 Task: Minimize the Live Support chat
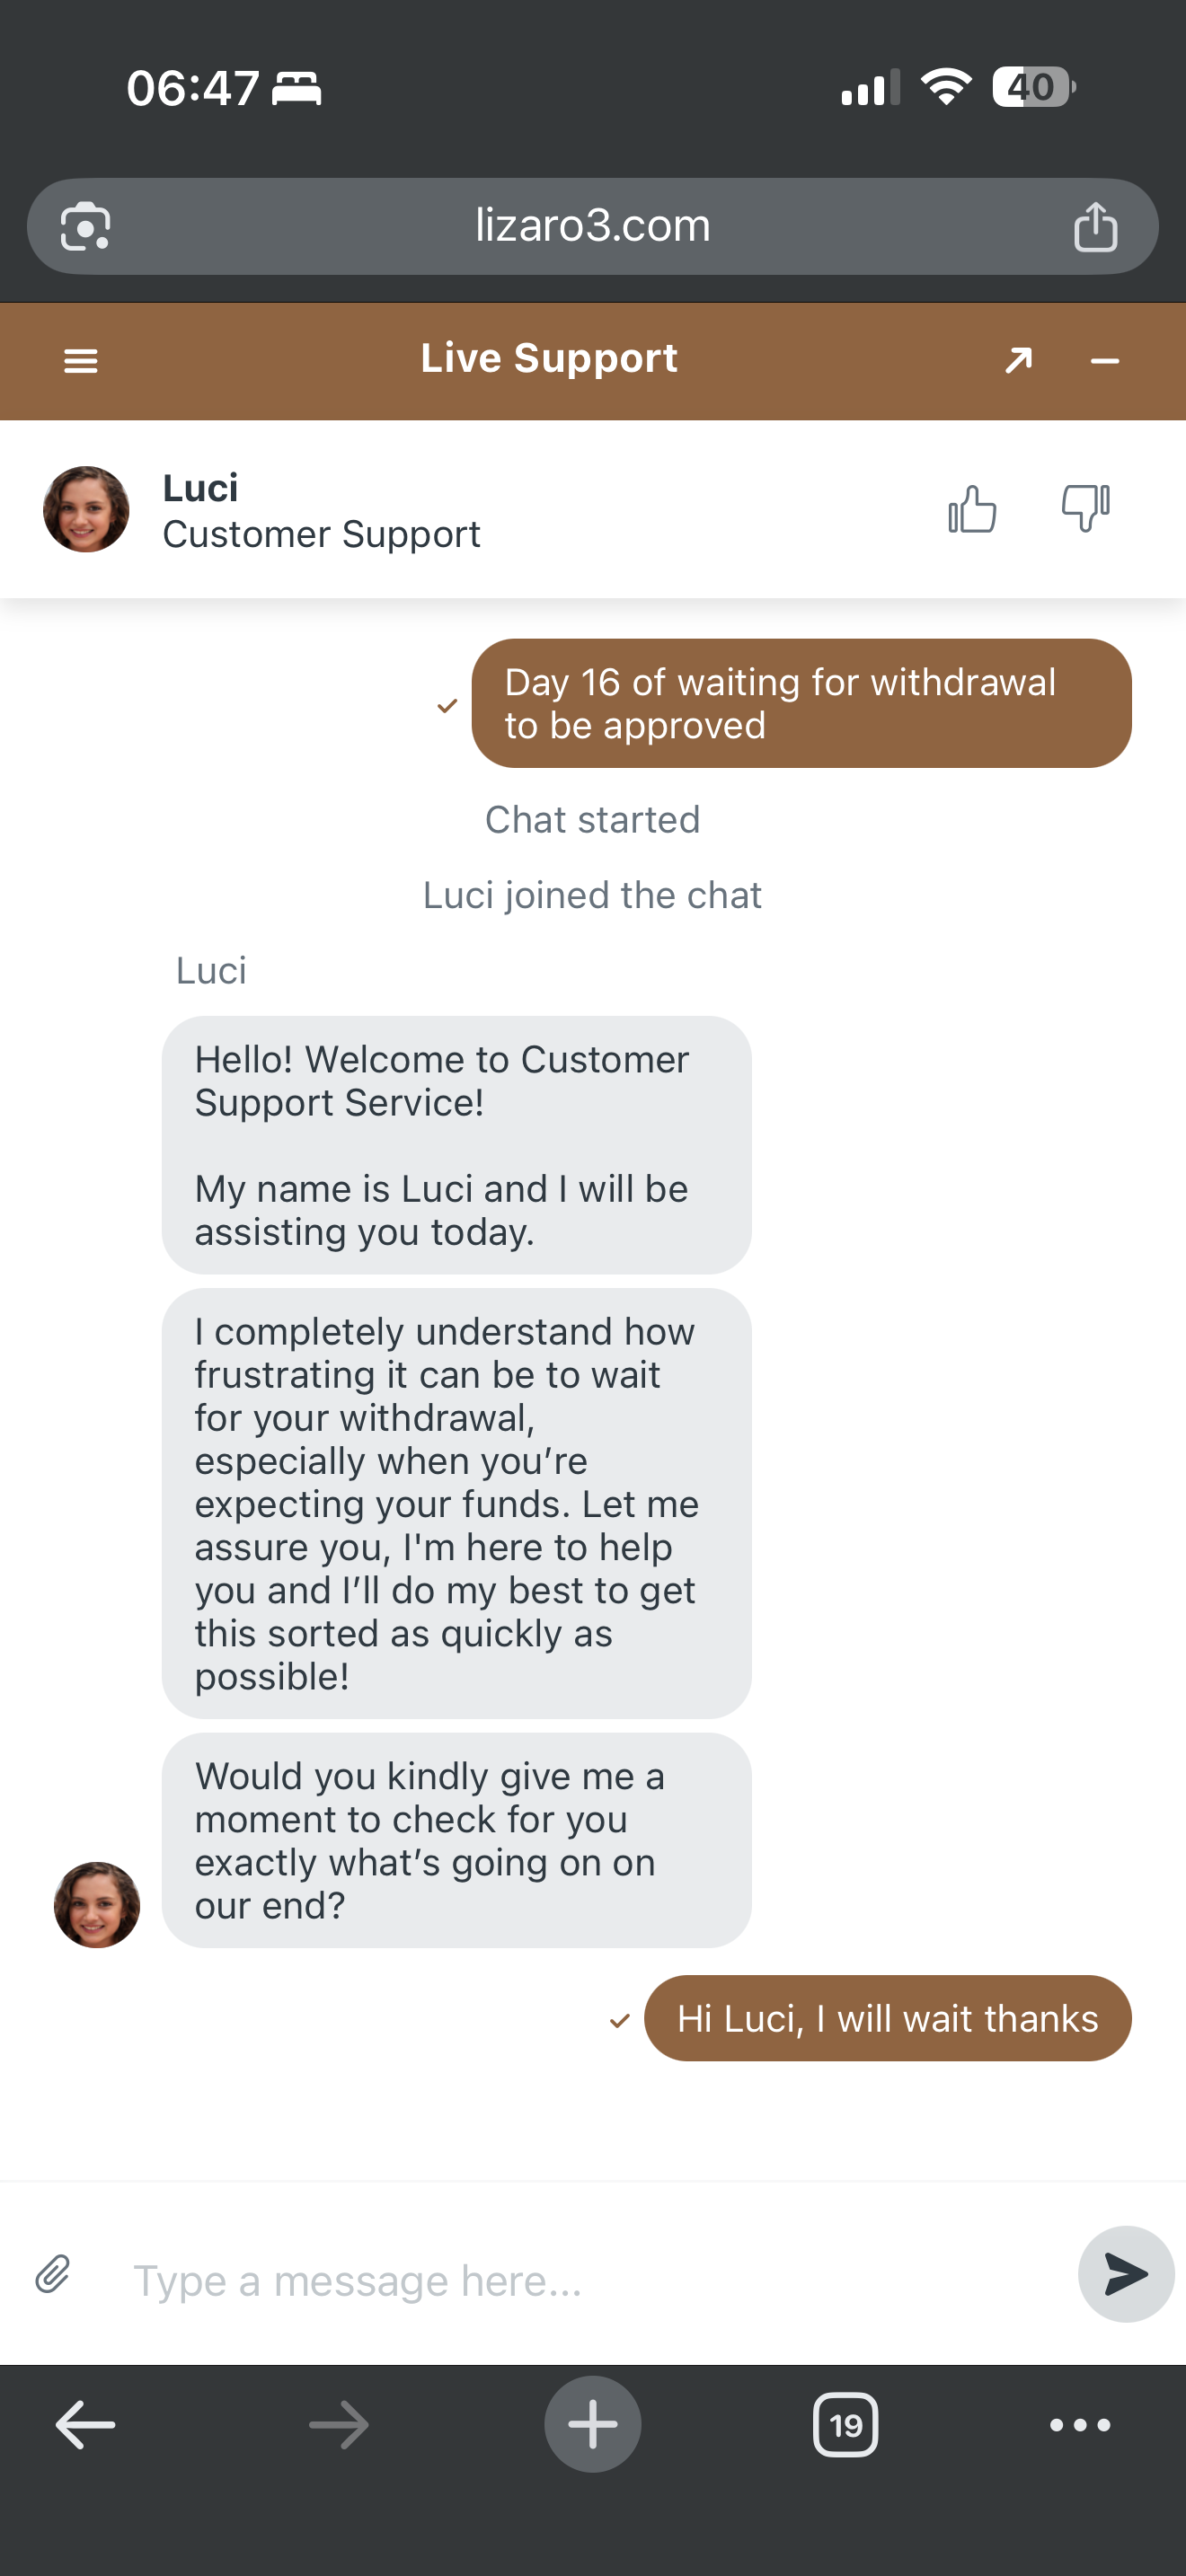[1104, 361]
